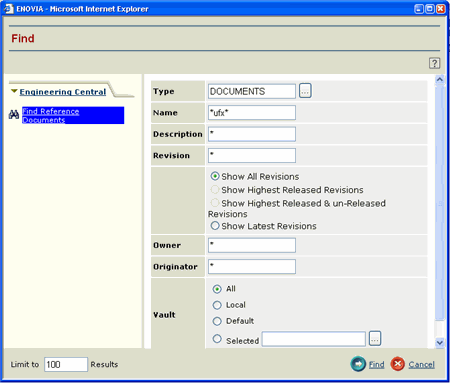Image resolution: width=450 pixels, height=383 pixels.
Task: Click the Find link
Action: click(x=376, y=365)
